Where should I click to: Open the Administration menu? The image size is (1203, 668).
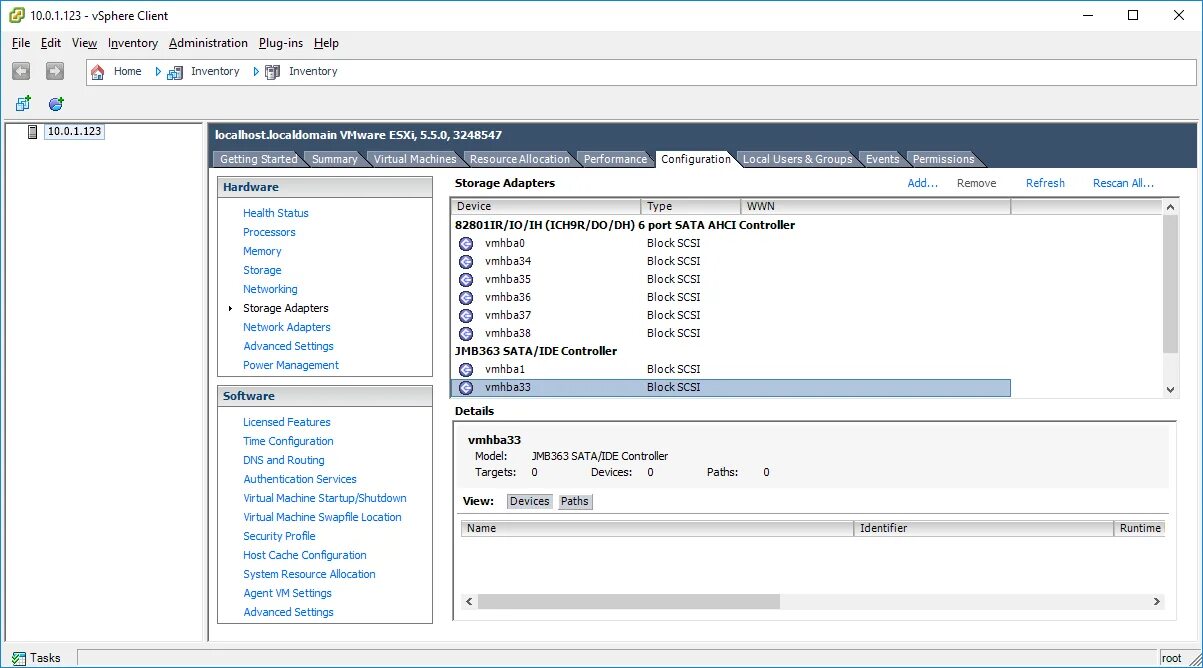pos(208,43)
